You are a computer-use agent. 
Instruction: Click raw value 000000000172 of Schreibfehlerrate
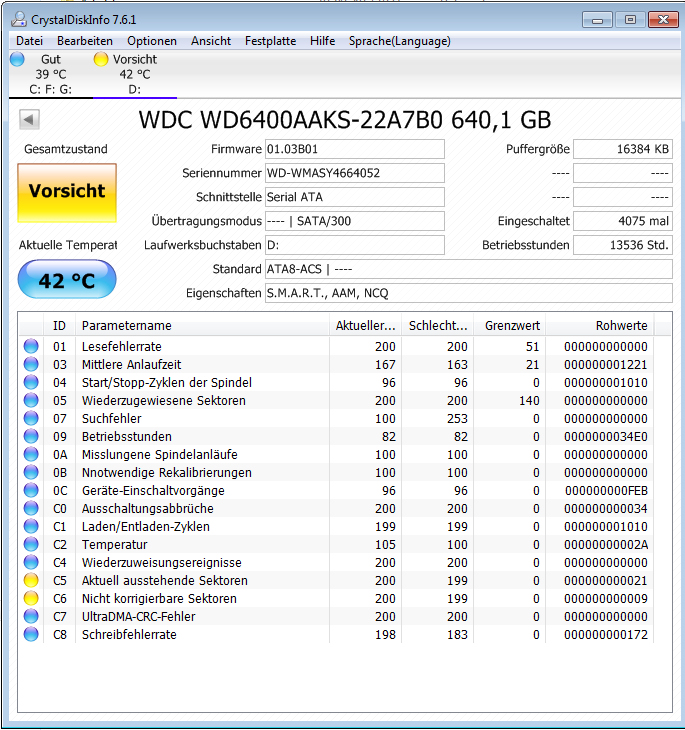click(x=606, y=635)
